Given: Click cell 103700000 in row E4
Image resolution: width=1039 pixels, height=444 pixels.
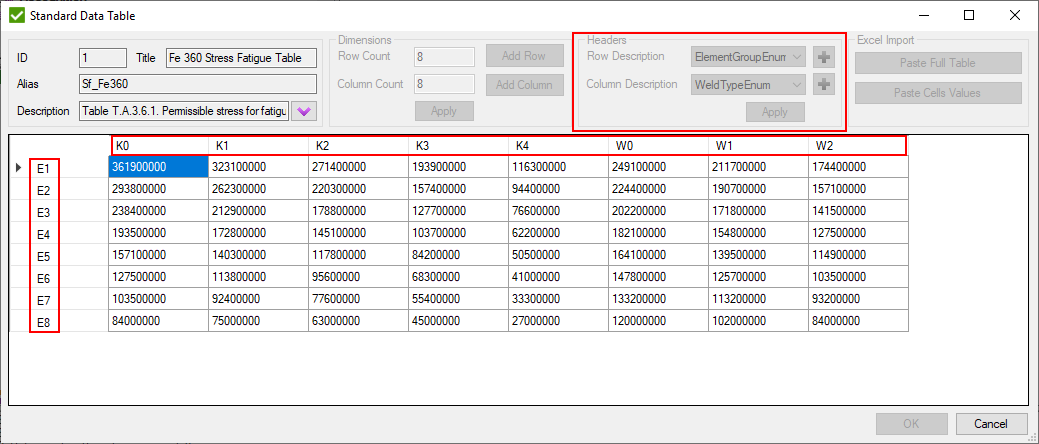Looking at the screenshot, I should (x=459, y=233).
